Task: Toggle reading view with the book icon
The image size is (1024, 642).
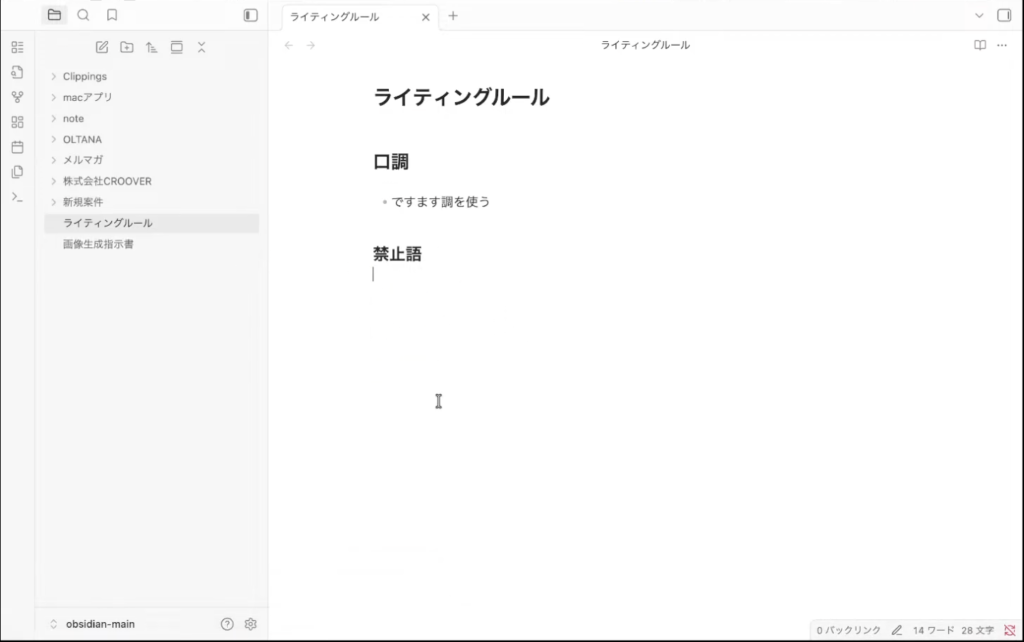Action: (x=978, y=45)
